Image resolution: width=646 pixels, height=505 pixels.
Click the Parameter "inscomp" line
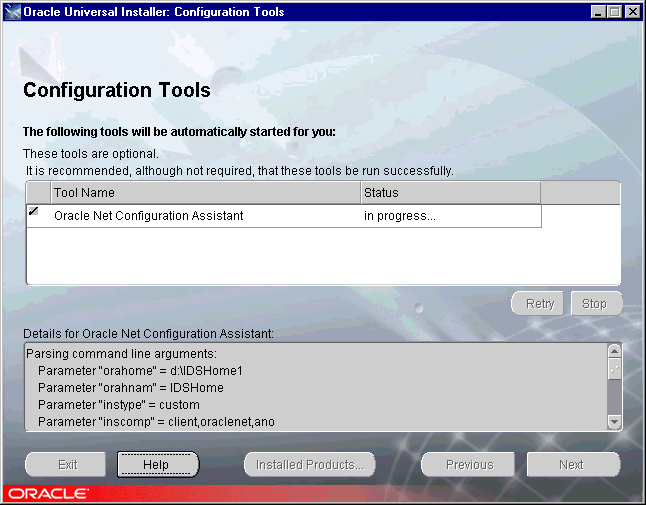(156, 422)
